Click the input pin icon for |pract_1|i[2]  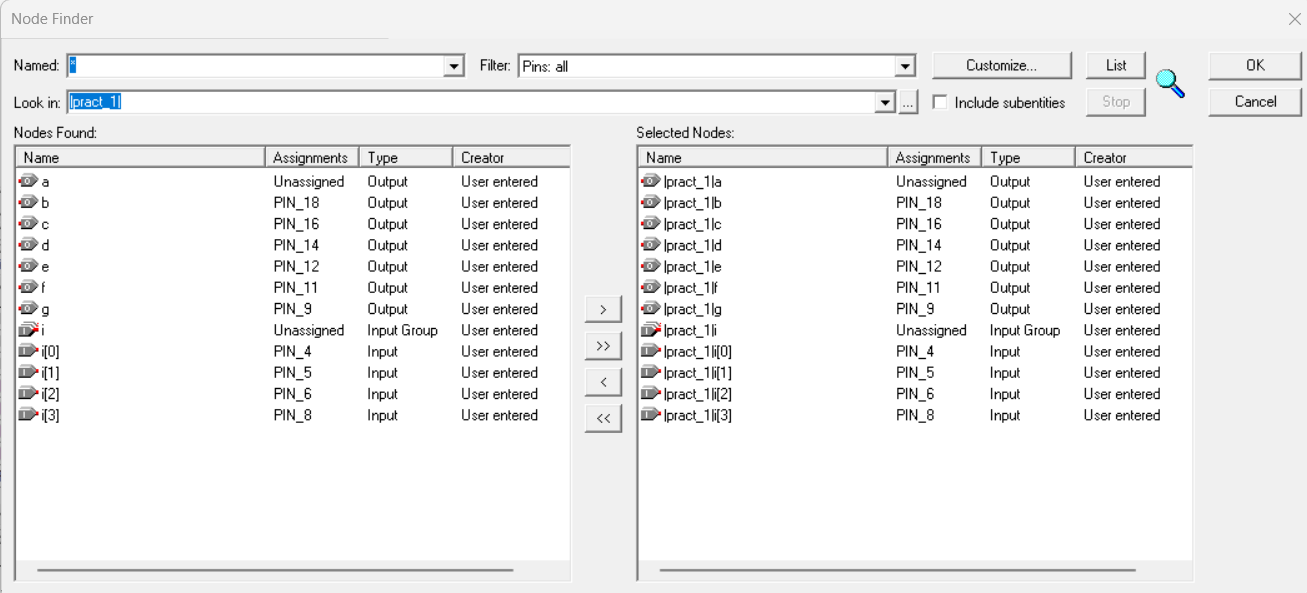(x=651, y=394)
